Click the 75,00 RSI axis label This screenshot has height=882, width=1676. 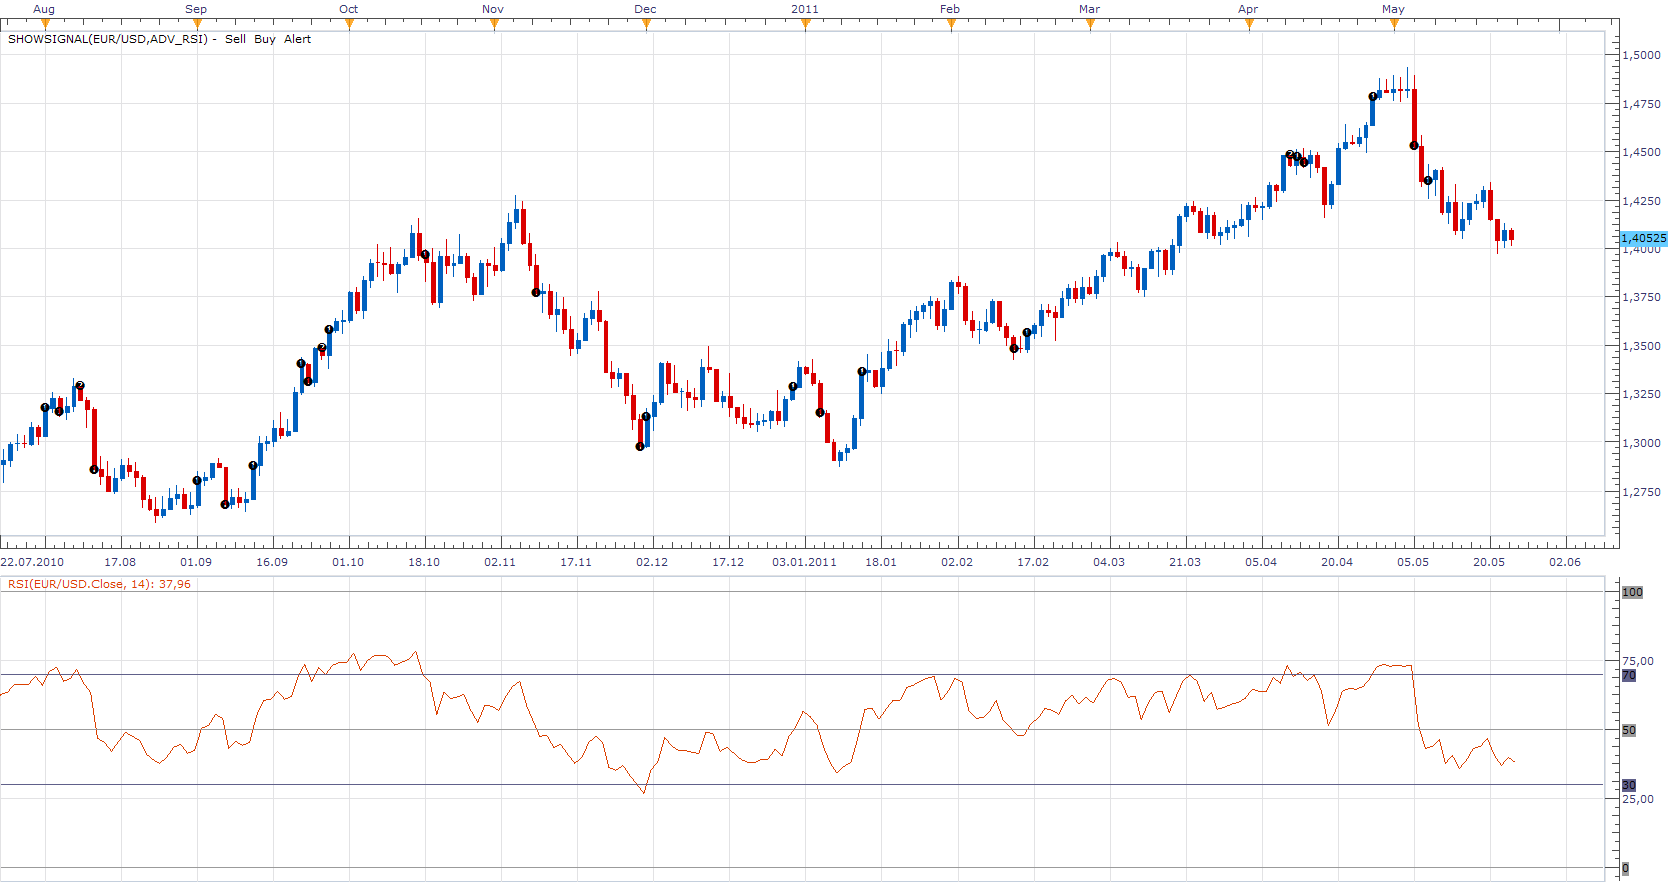pos(1638,661)
